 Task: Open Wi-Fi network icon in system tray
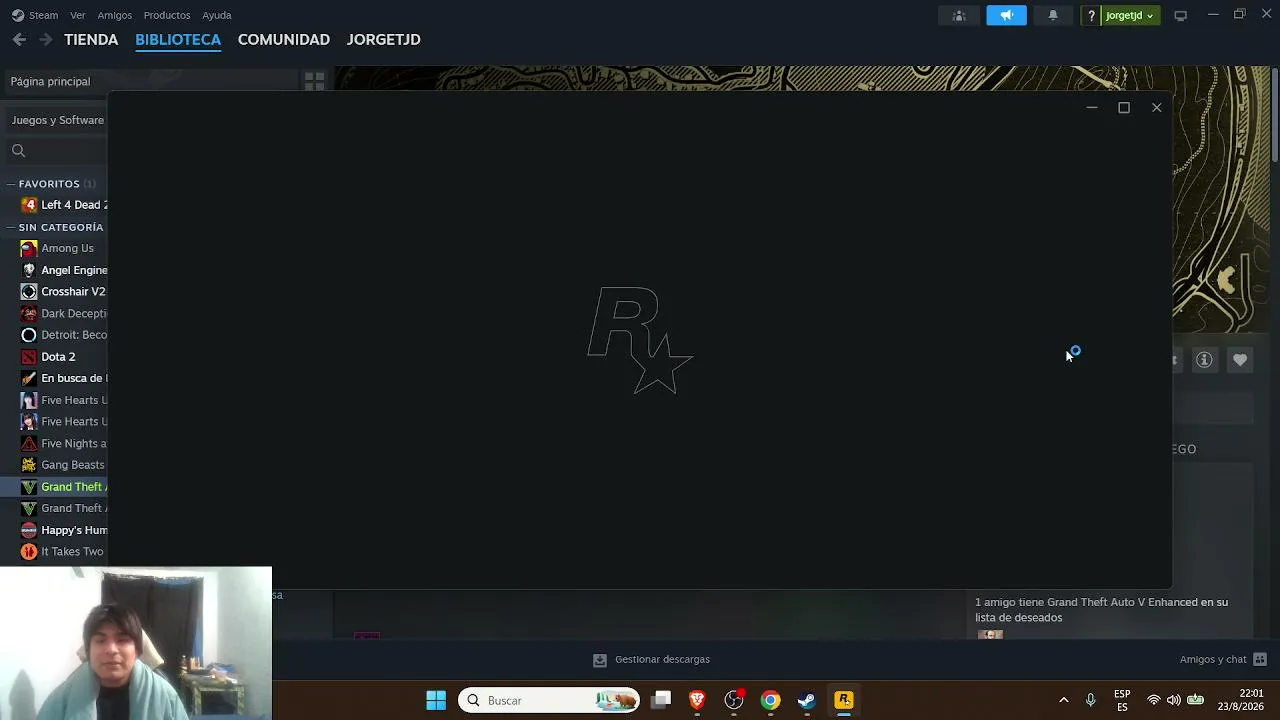click(x=1154, y=700)
